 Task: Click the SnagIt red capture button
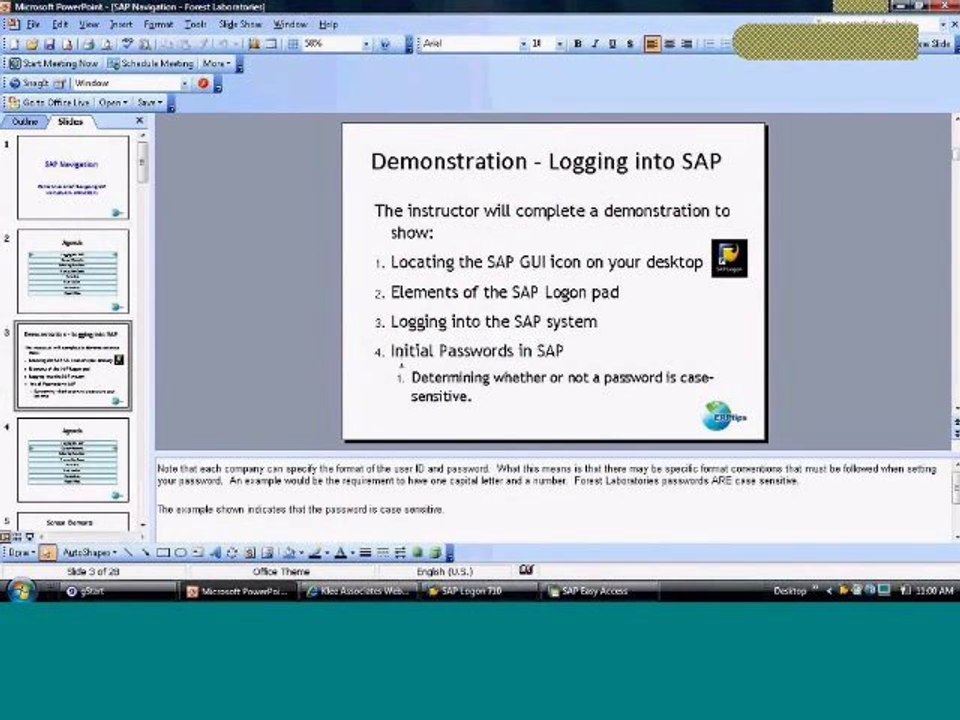(203, 83)
